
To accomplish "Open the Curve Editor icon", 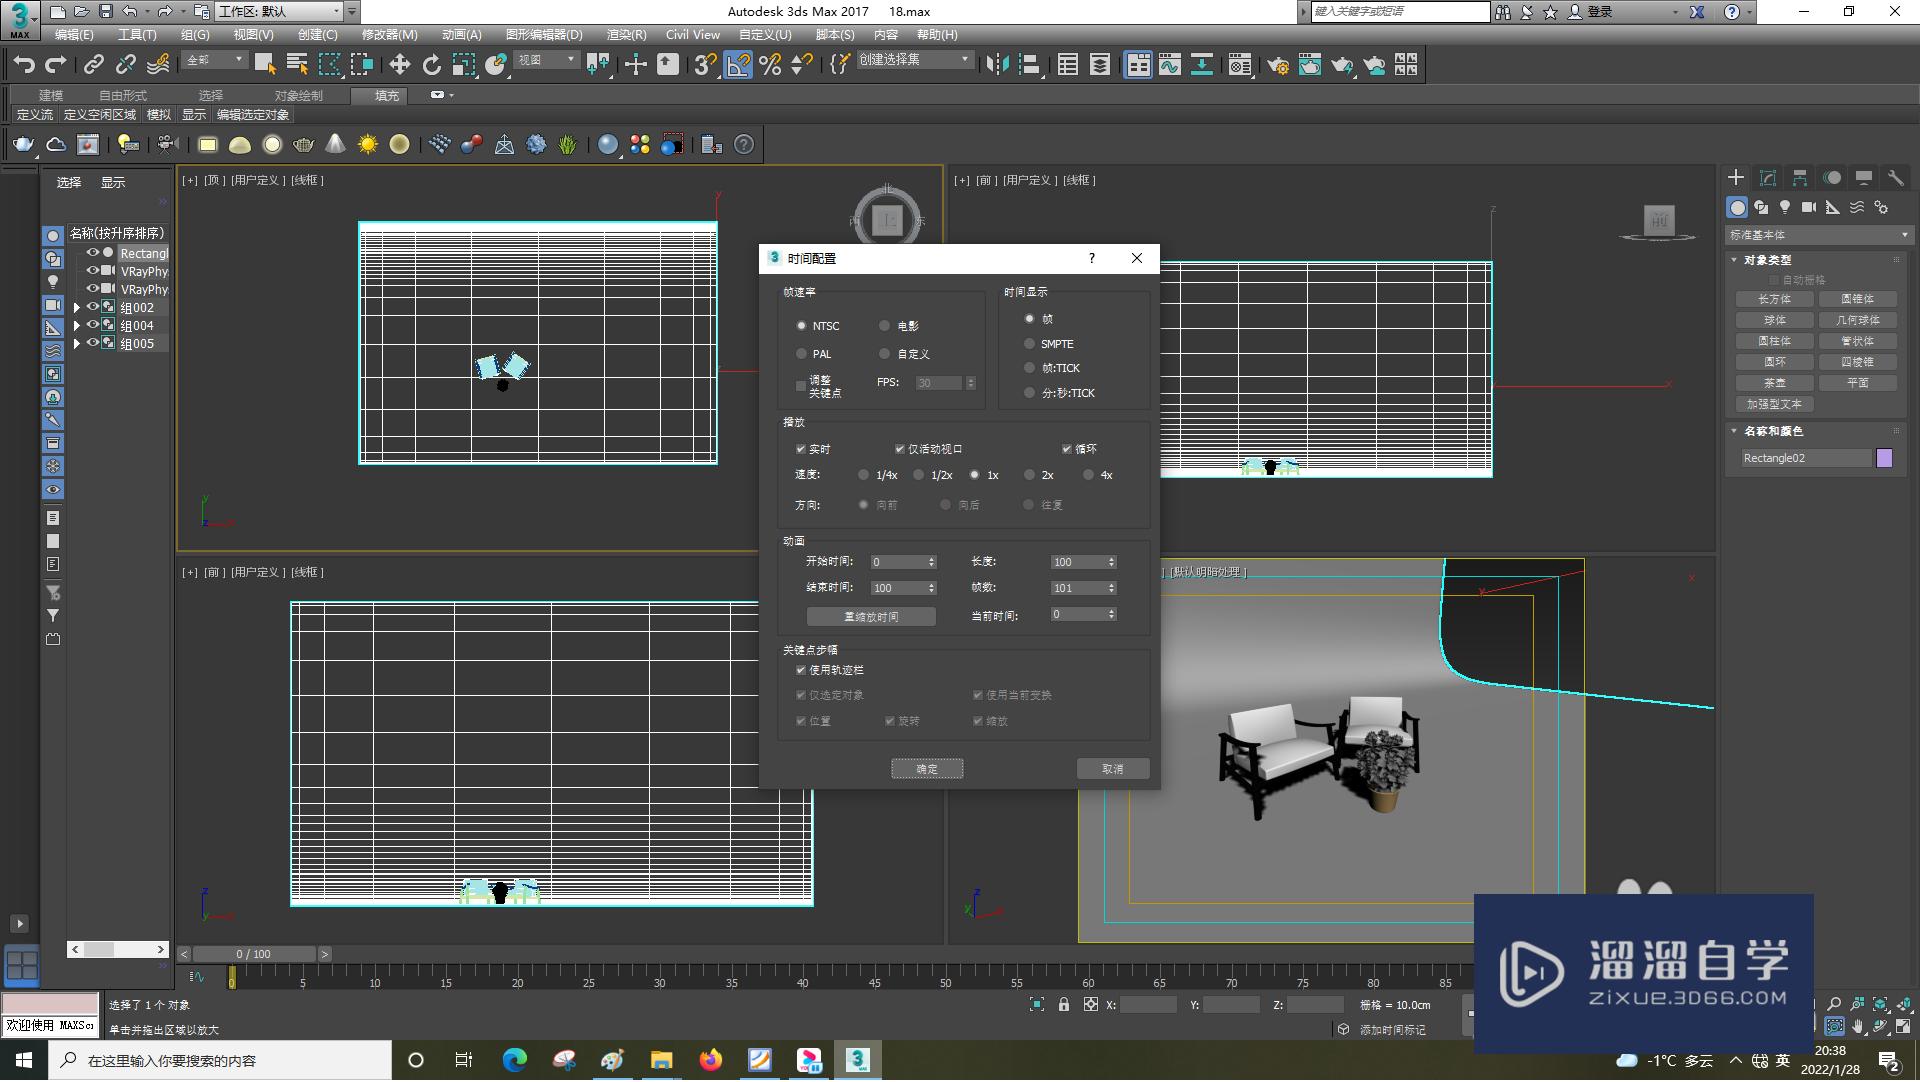I will 1170,65.
